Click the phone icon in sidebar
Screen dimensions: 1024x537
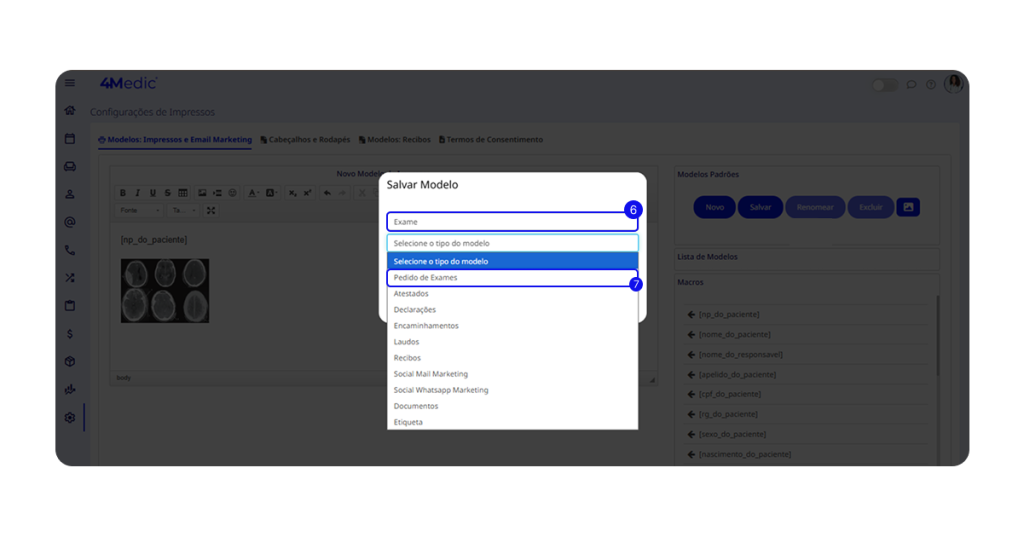click(70, 250)
